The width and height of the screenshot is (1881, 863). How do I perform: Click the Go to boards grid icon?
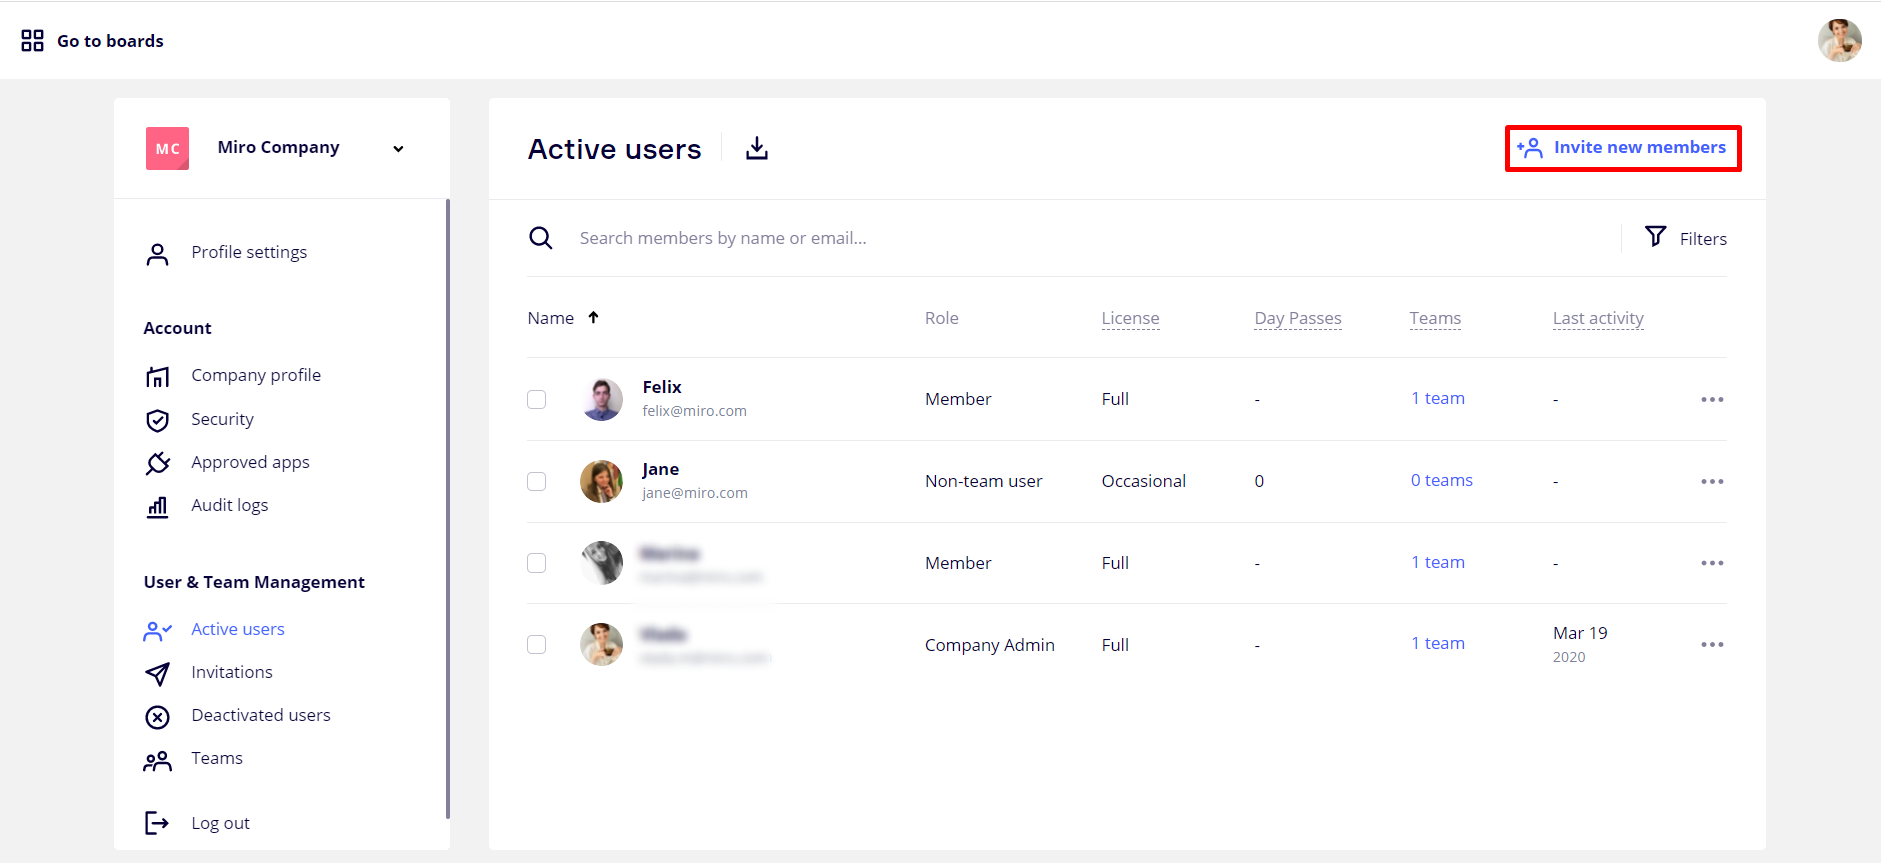32,41
